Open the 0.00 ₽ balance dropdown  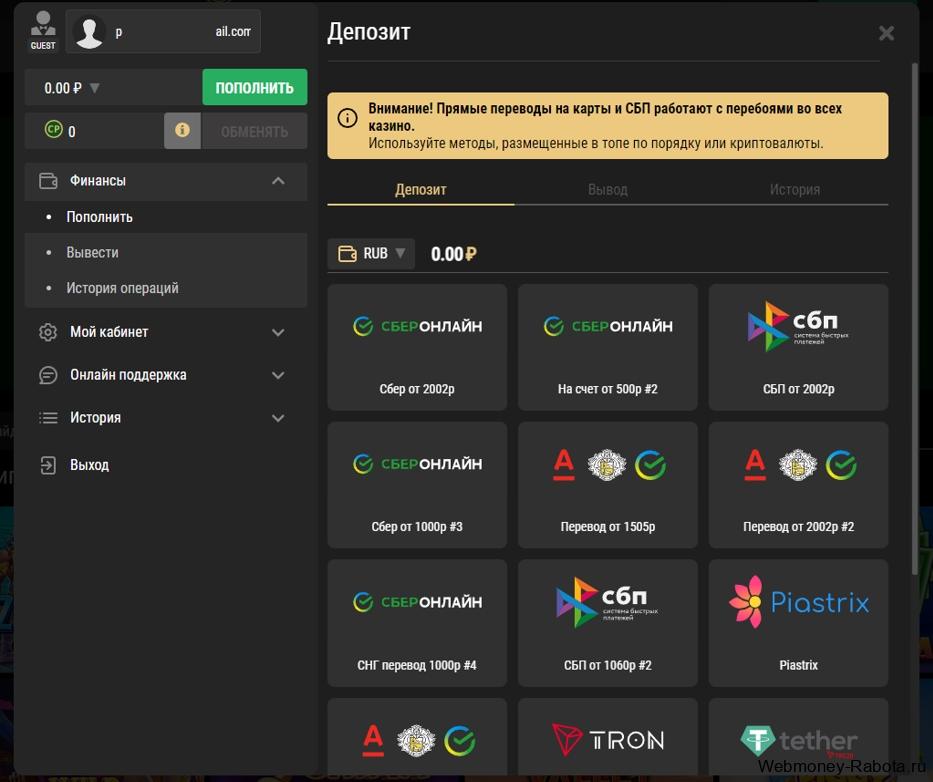[x=95, y=88]
